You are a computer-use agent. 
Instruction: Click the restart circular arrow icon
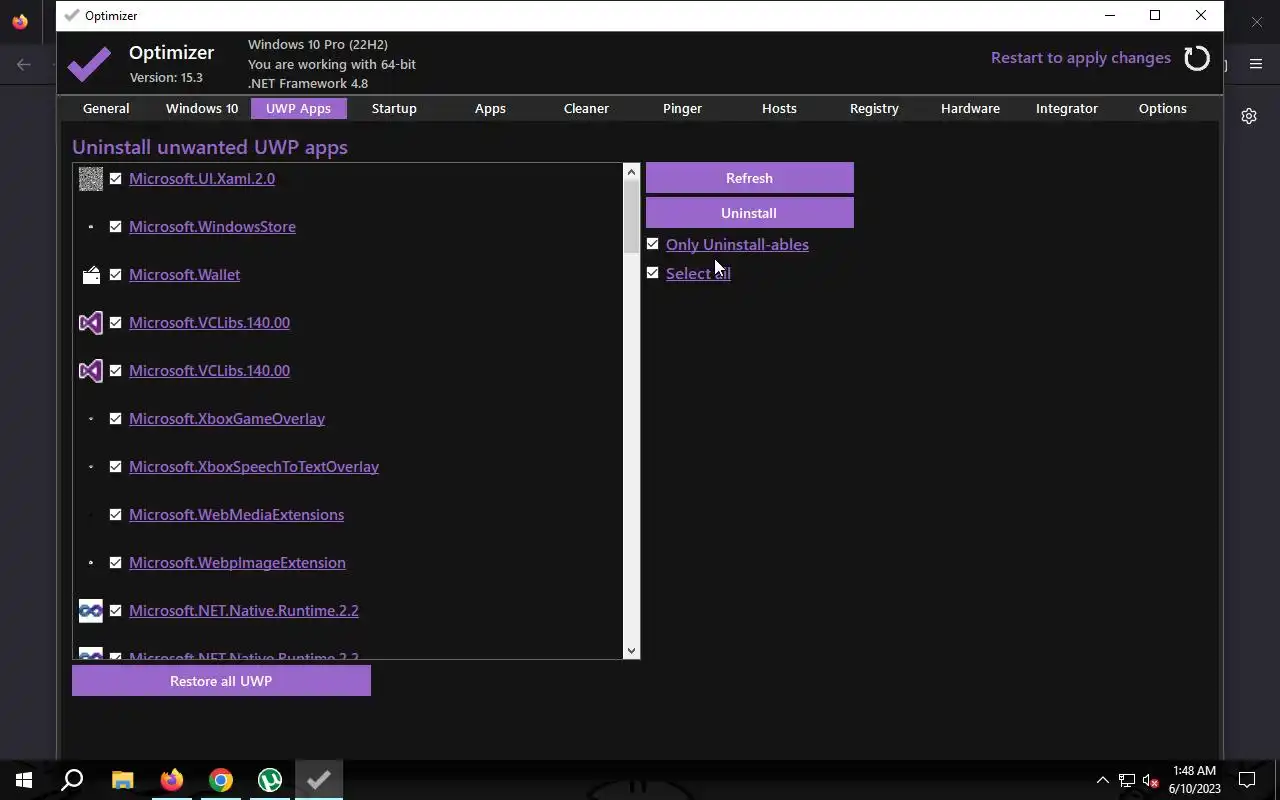1197,58
